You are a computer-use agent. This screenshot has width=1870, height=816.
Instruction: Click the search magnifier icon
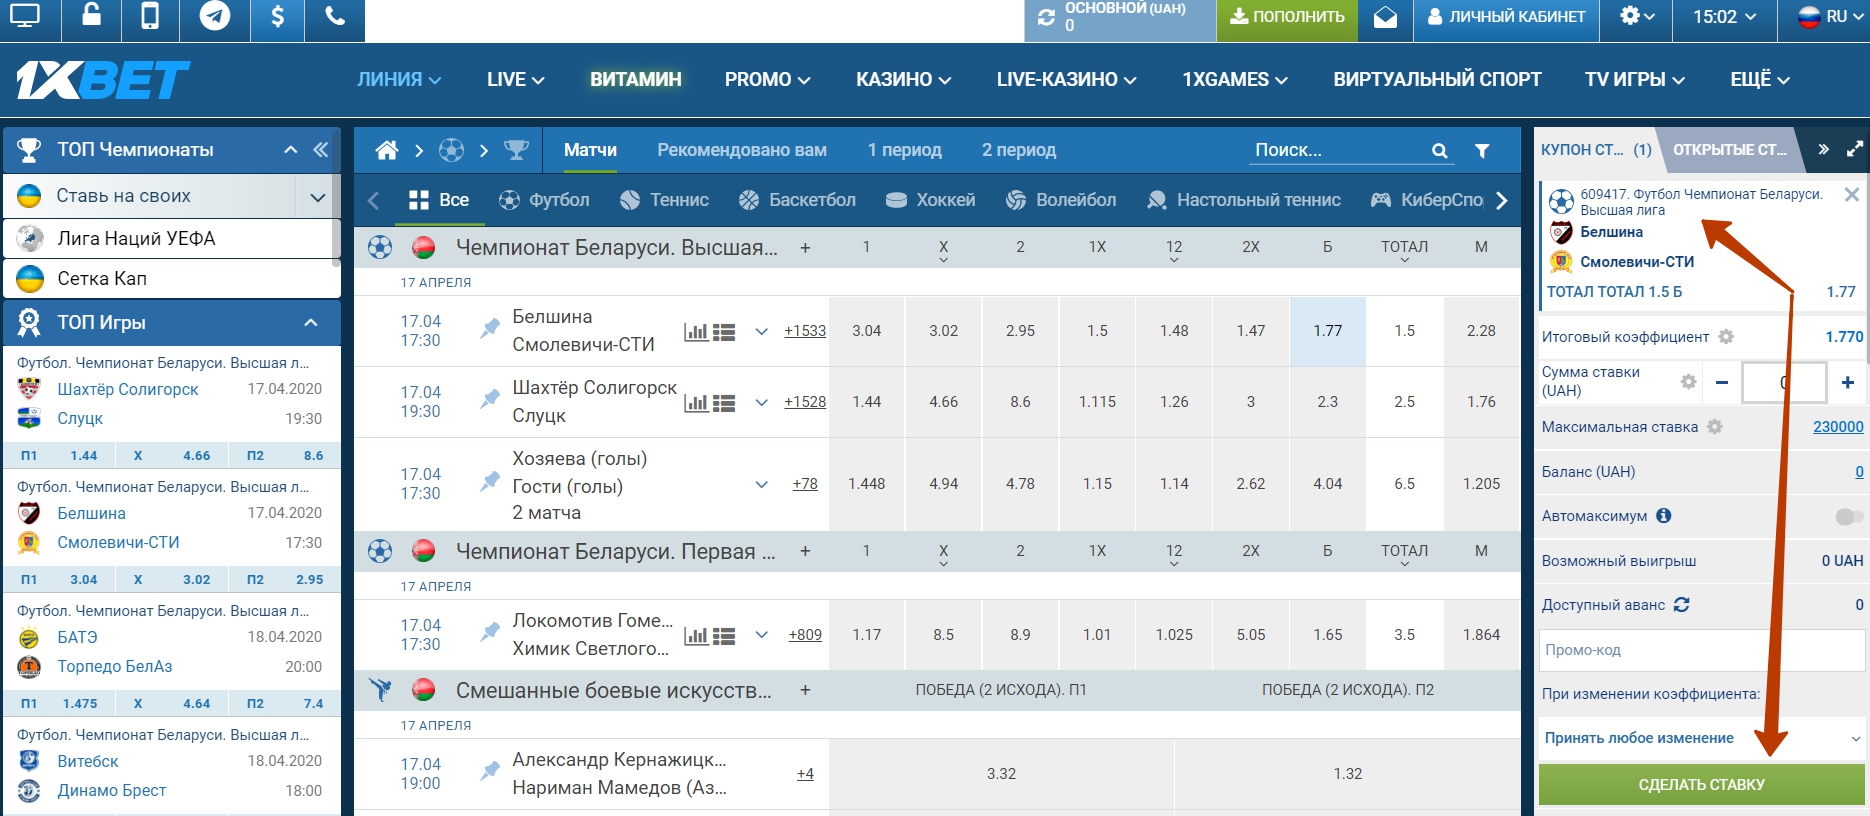pos(1439,151)
